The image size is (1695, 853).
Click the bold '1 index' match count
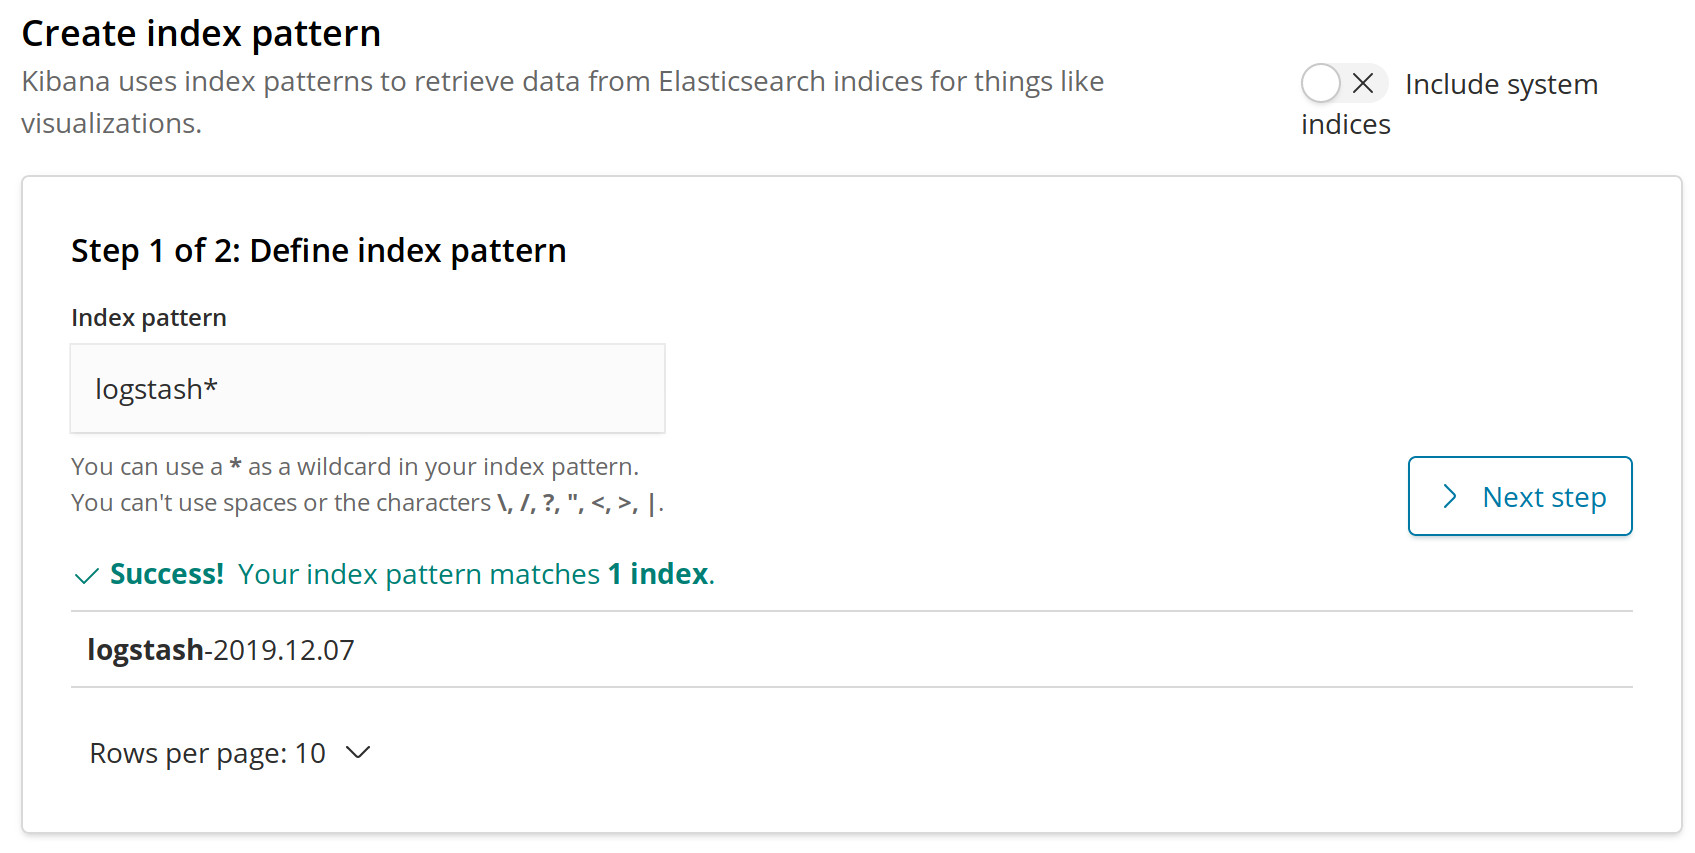pos(658,574)
